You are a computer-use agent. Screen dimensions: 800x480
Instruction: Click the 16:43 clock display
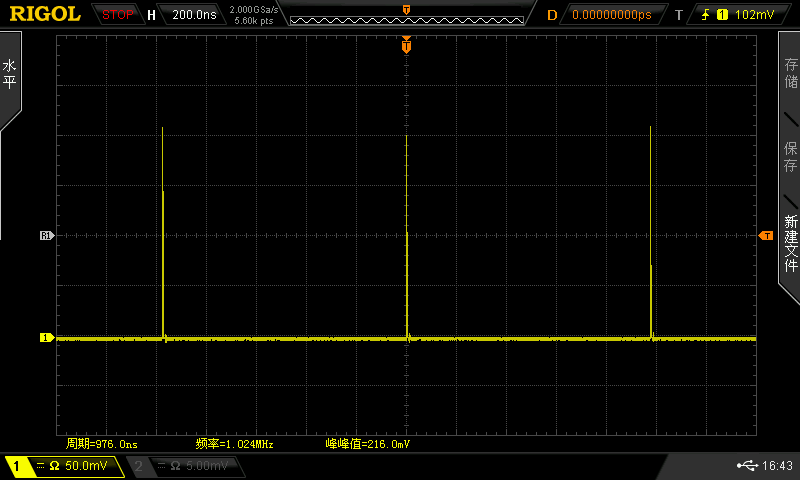pos(777,465)
